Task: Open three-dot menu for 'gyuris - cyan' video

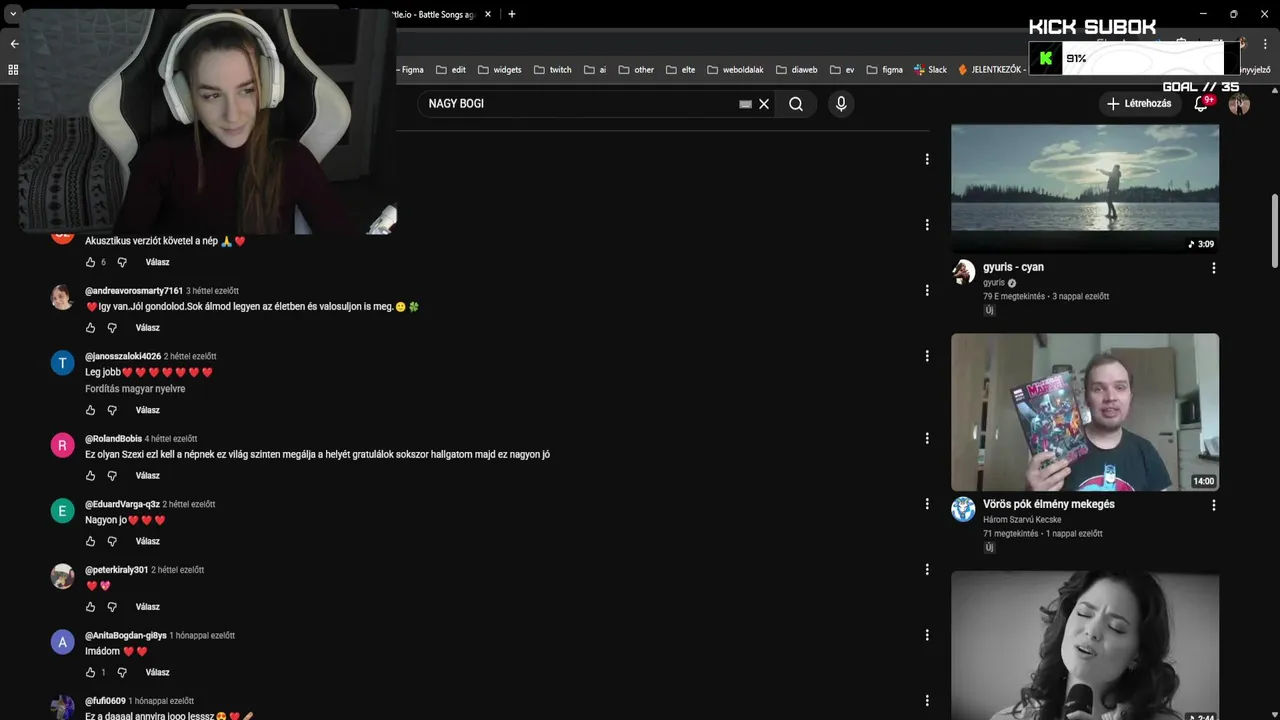Action: coord(1214,268)
